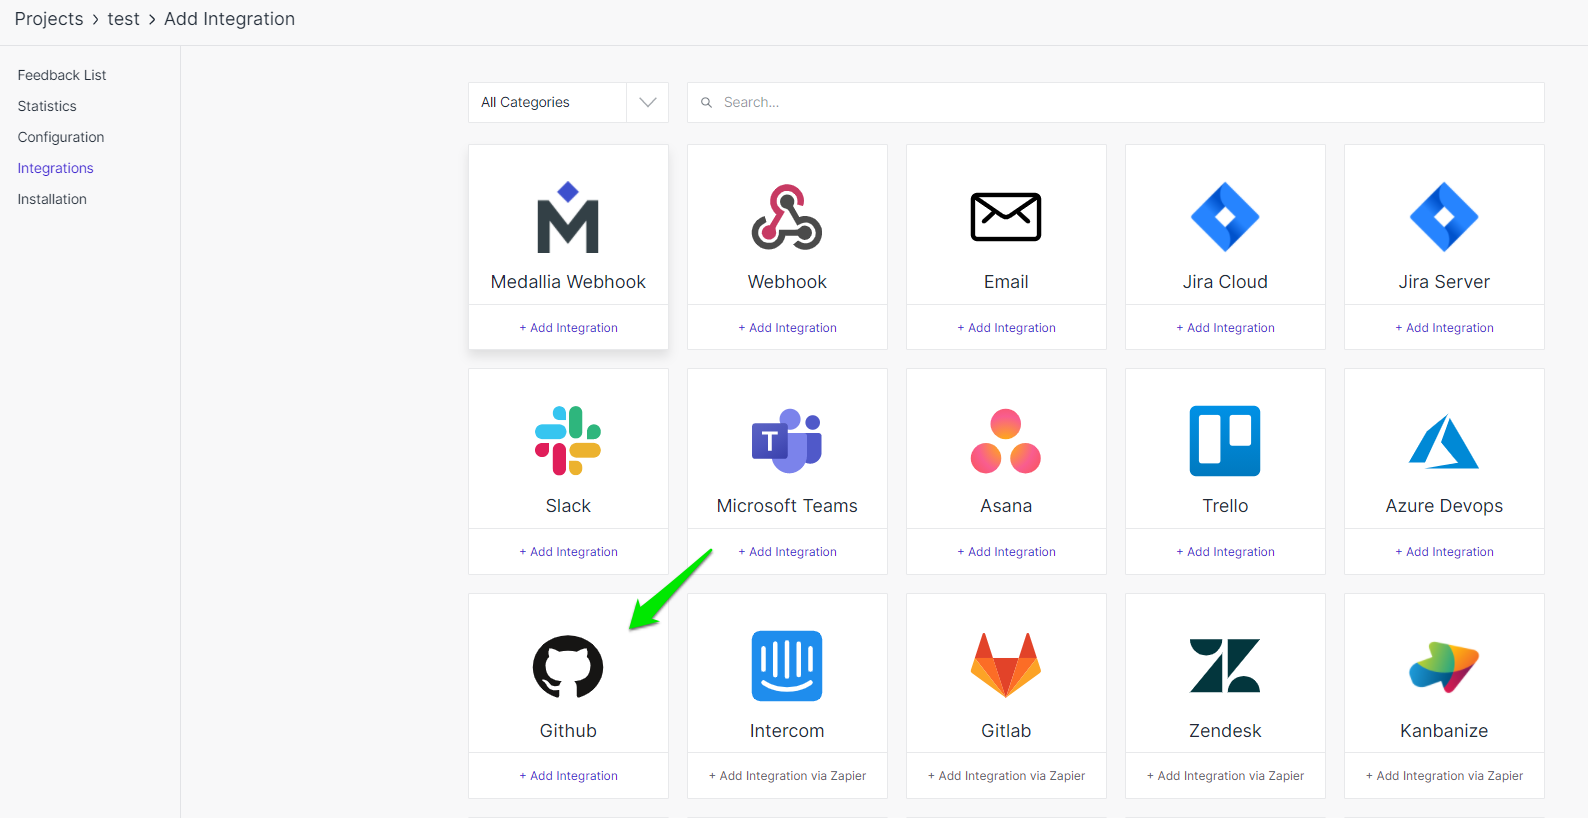This screenshot has width=1588, height=818.
Task: Click the Kanbanize card title
Action: click(1444, 731)
